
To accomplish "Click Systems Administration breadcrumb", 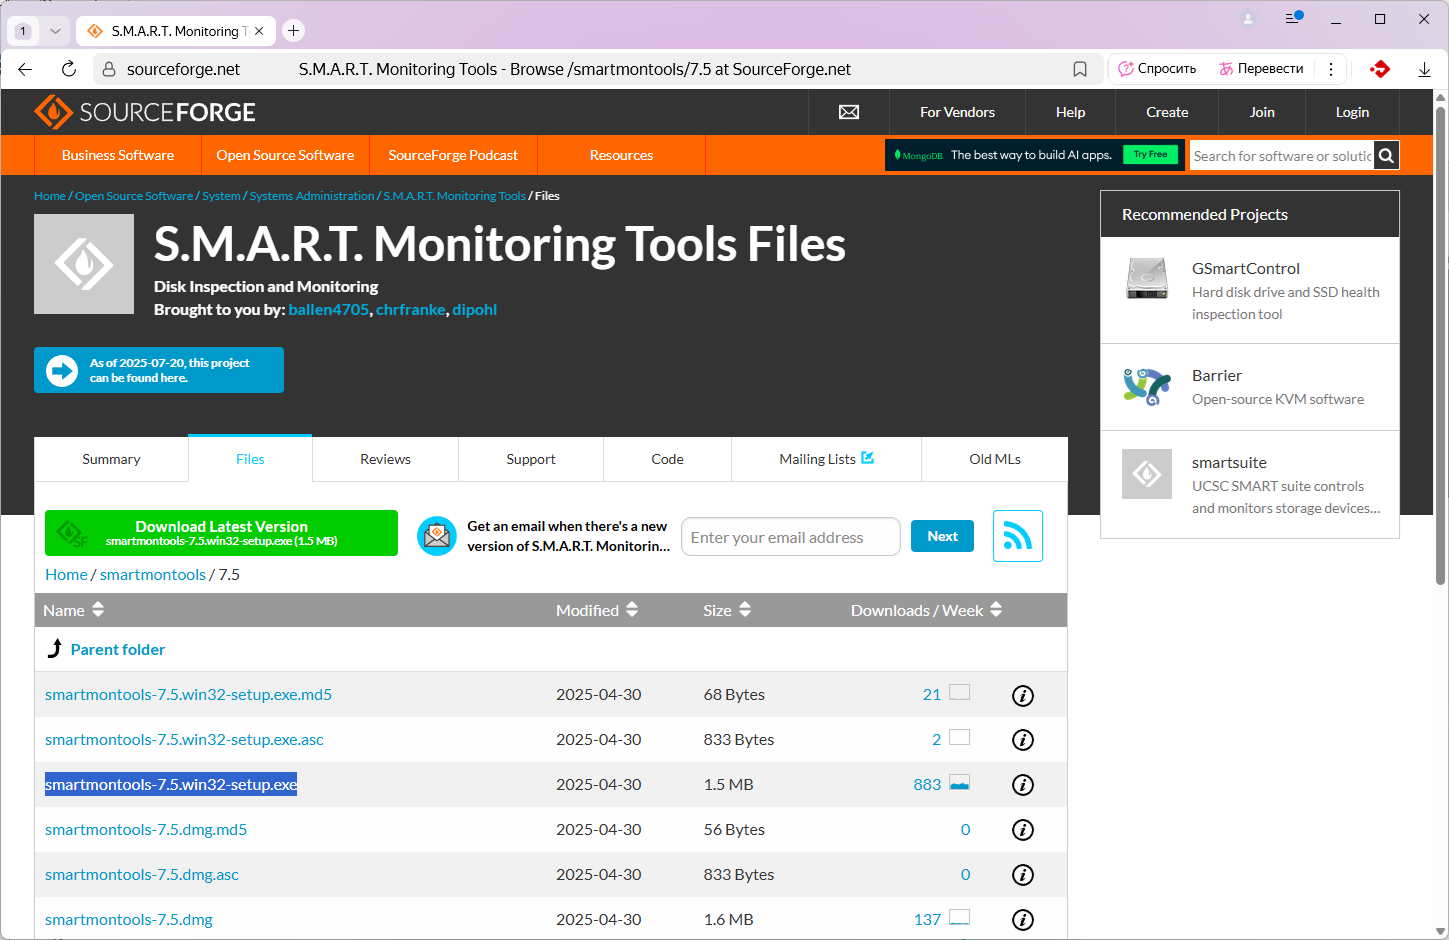I will click(x=312, y=196).
